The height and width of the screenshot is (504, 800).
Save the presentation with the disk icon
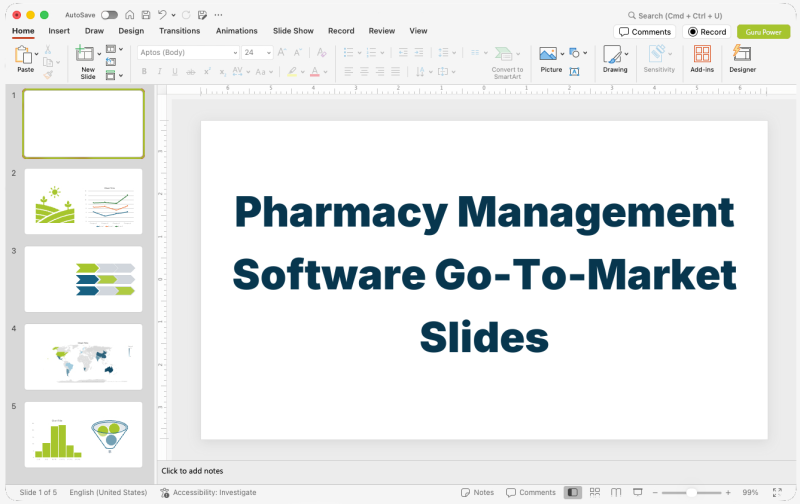(x=146, y=15)
